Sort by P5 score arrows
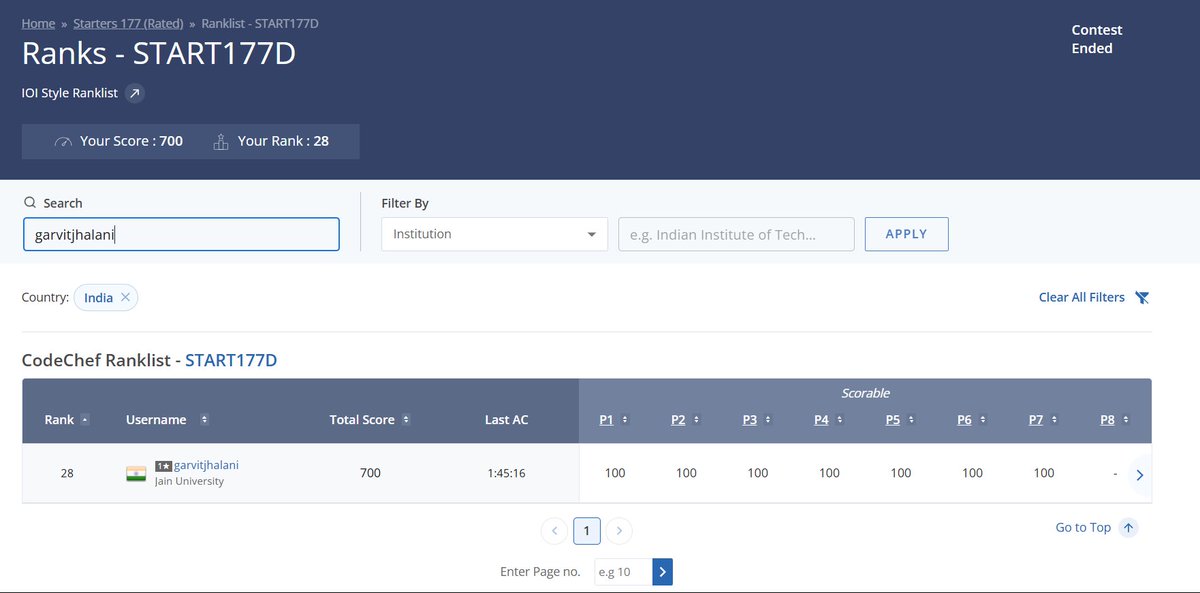Screen dimensions: 1200x593 pos(911,420)
